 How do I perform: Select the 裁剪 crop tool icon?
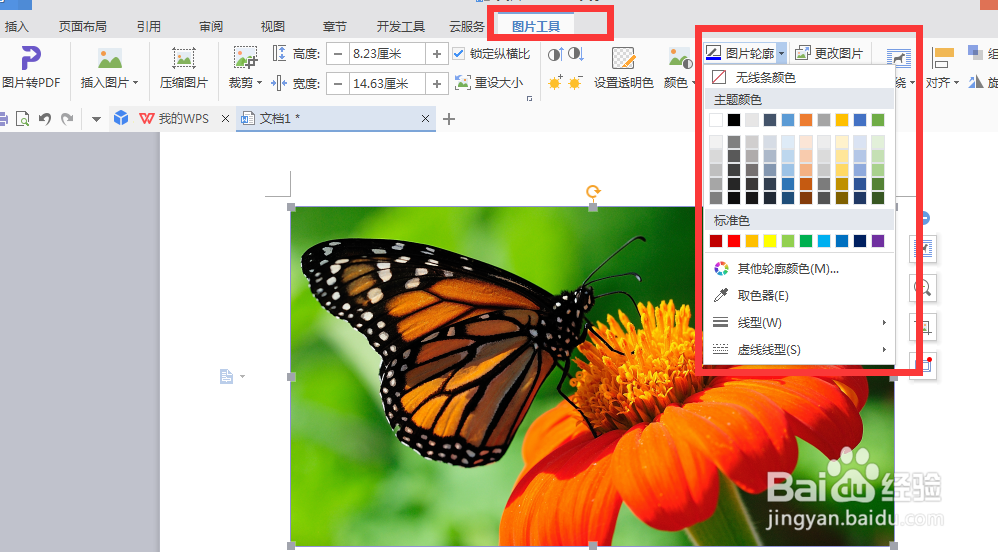(245, 57)
